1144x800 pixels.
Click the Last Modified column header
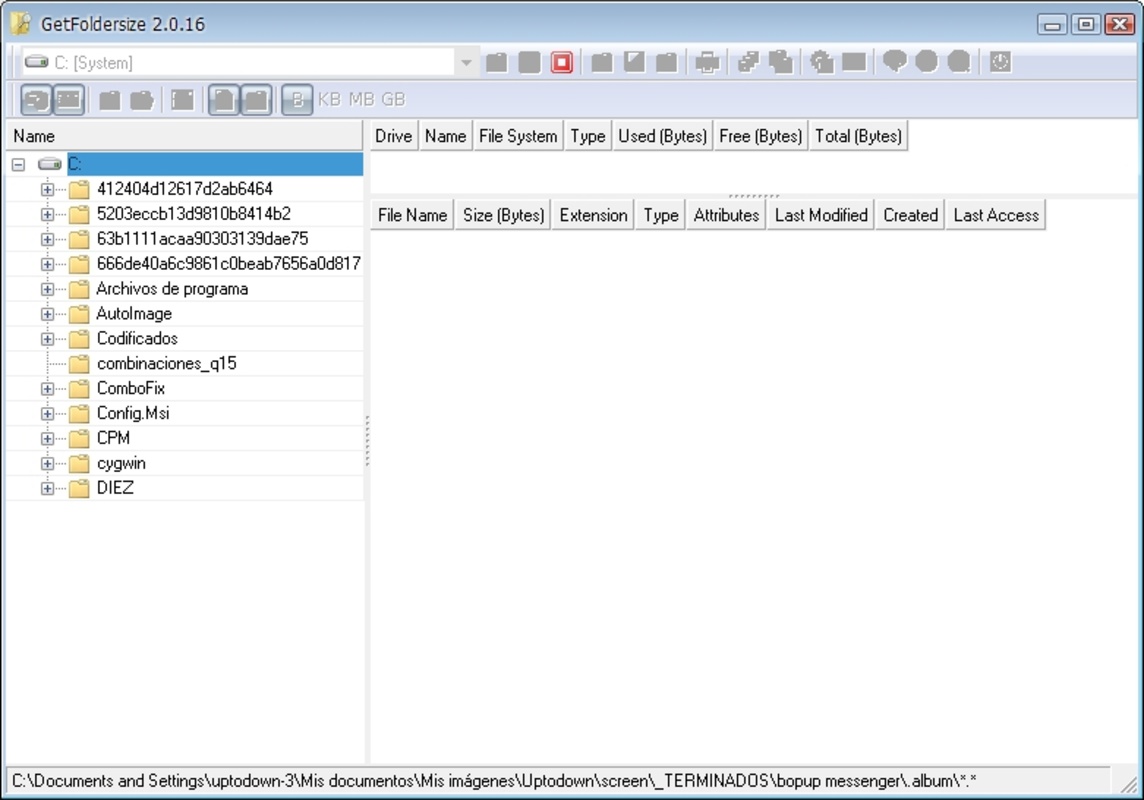point(821,215)
